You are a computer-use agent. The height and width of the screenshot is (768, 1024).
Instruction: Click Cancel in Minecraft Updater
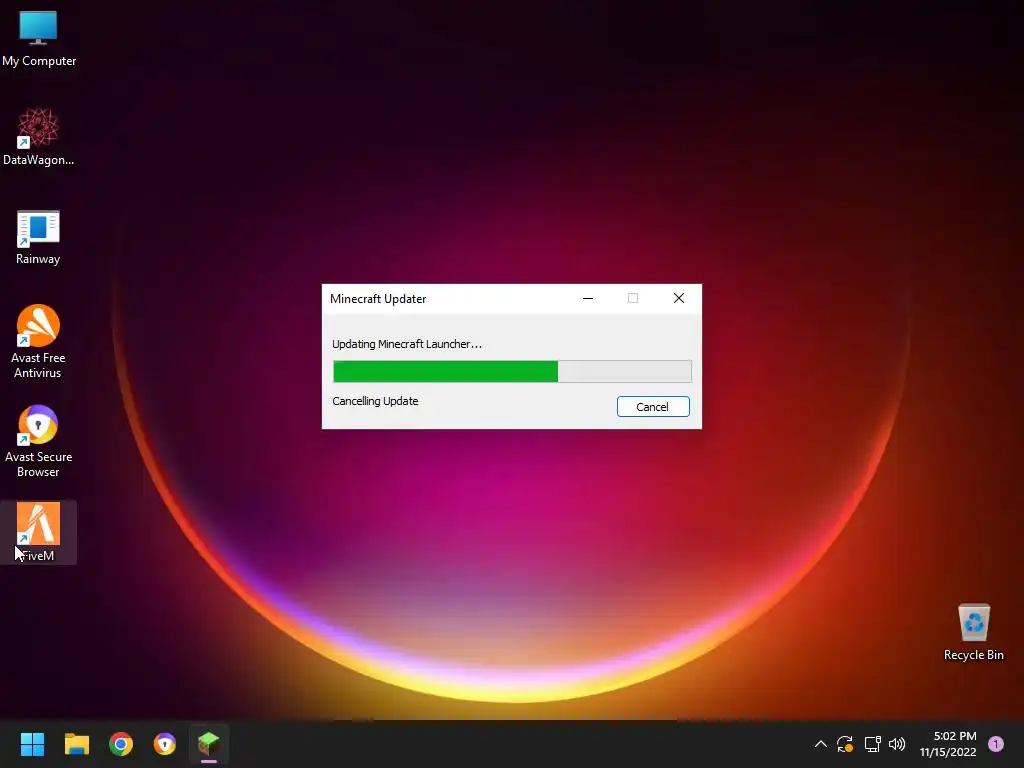[x=653, y=407]
